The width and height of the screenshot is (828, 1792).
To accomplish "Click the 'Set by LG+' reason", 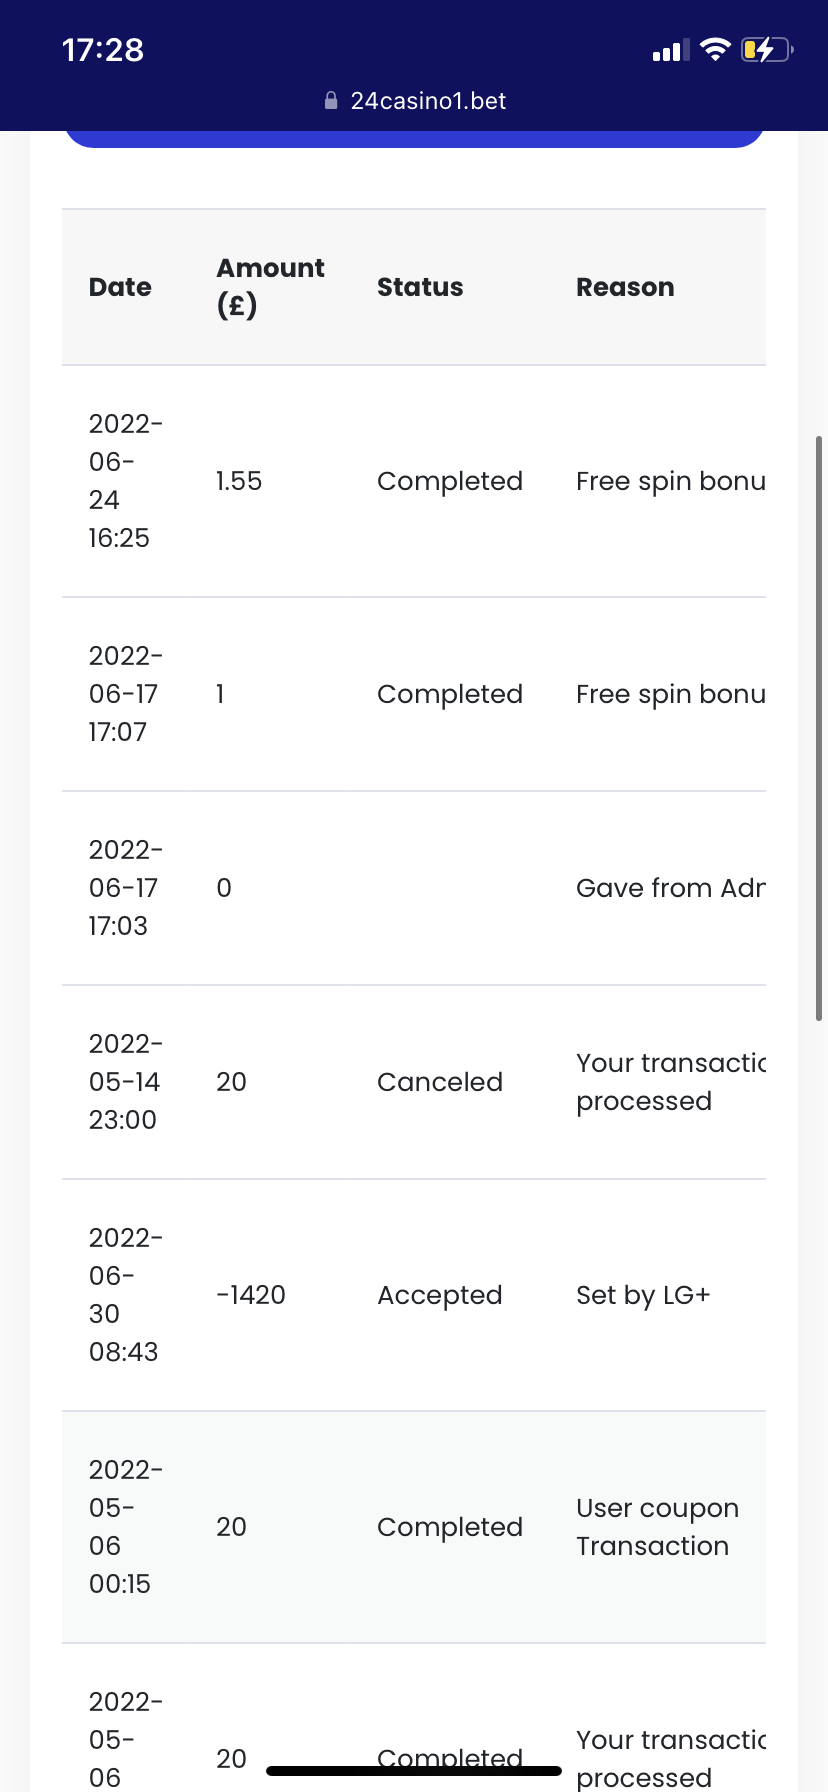I will [x=643, y=1295].
